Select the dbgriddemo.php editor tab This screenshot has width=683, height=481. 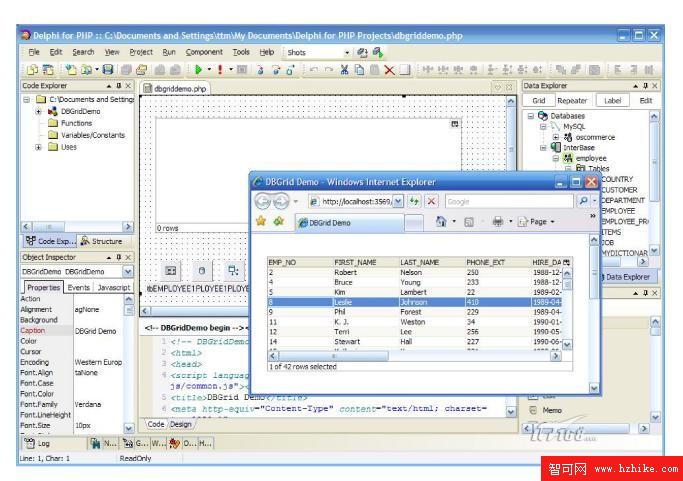point(175,88)
